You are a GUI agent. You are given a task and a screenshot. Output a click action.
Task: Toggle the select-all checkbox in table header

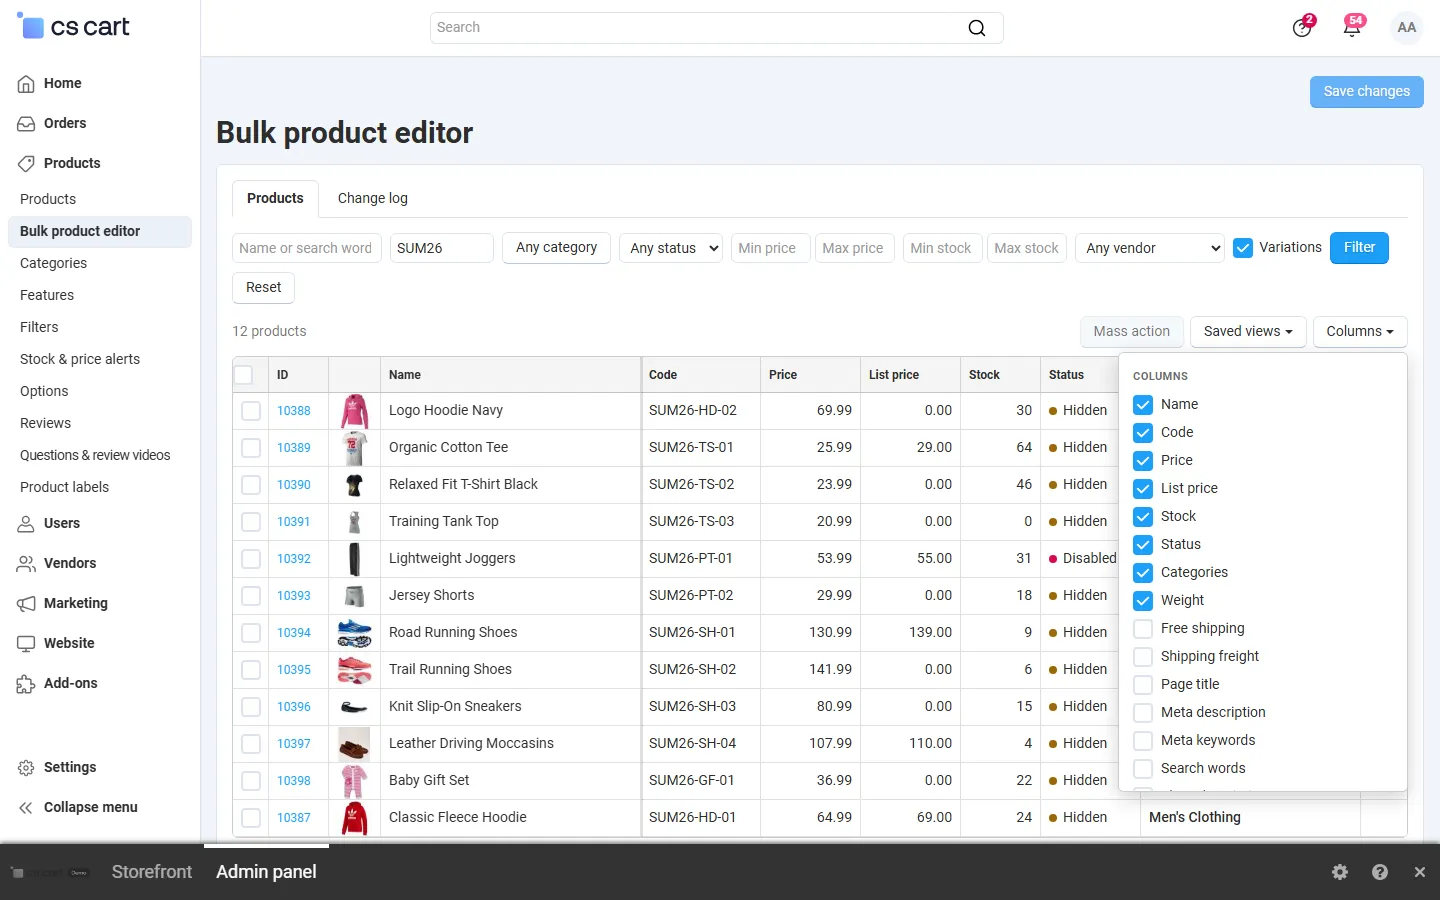243,375
